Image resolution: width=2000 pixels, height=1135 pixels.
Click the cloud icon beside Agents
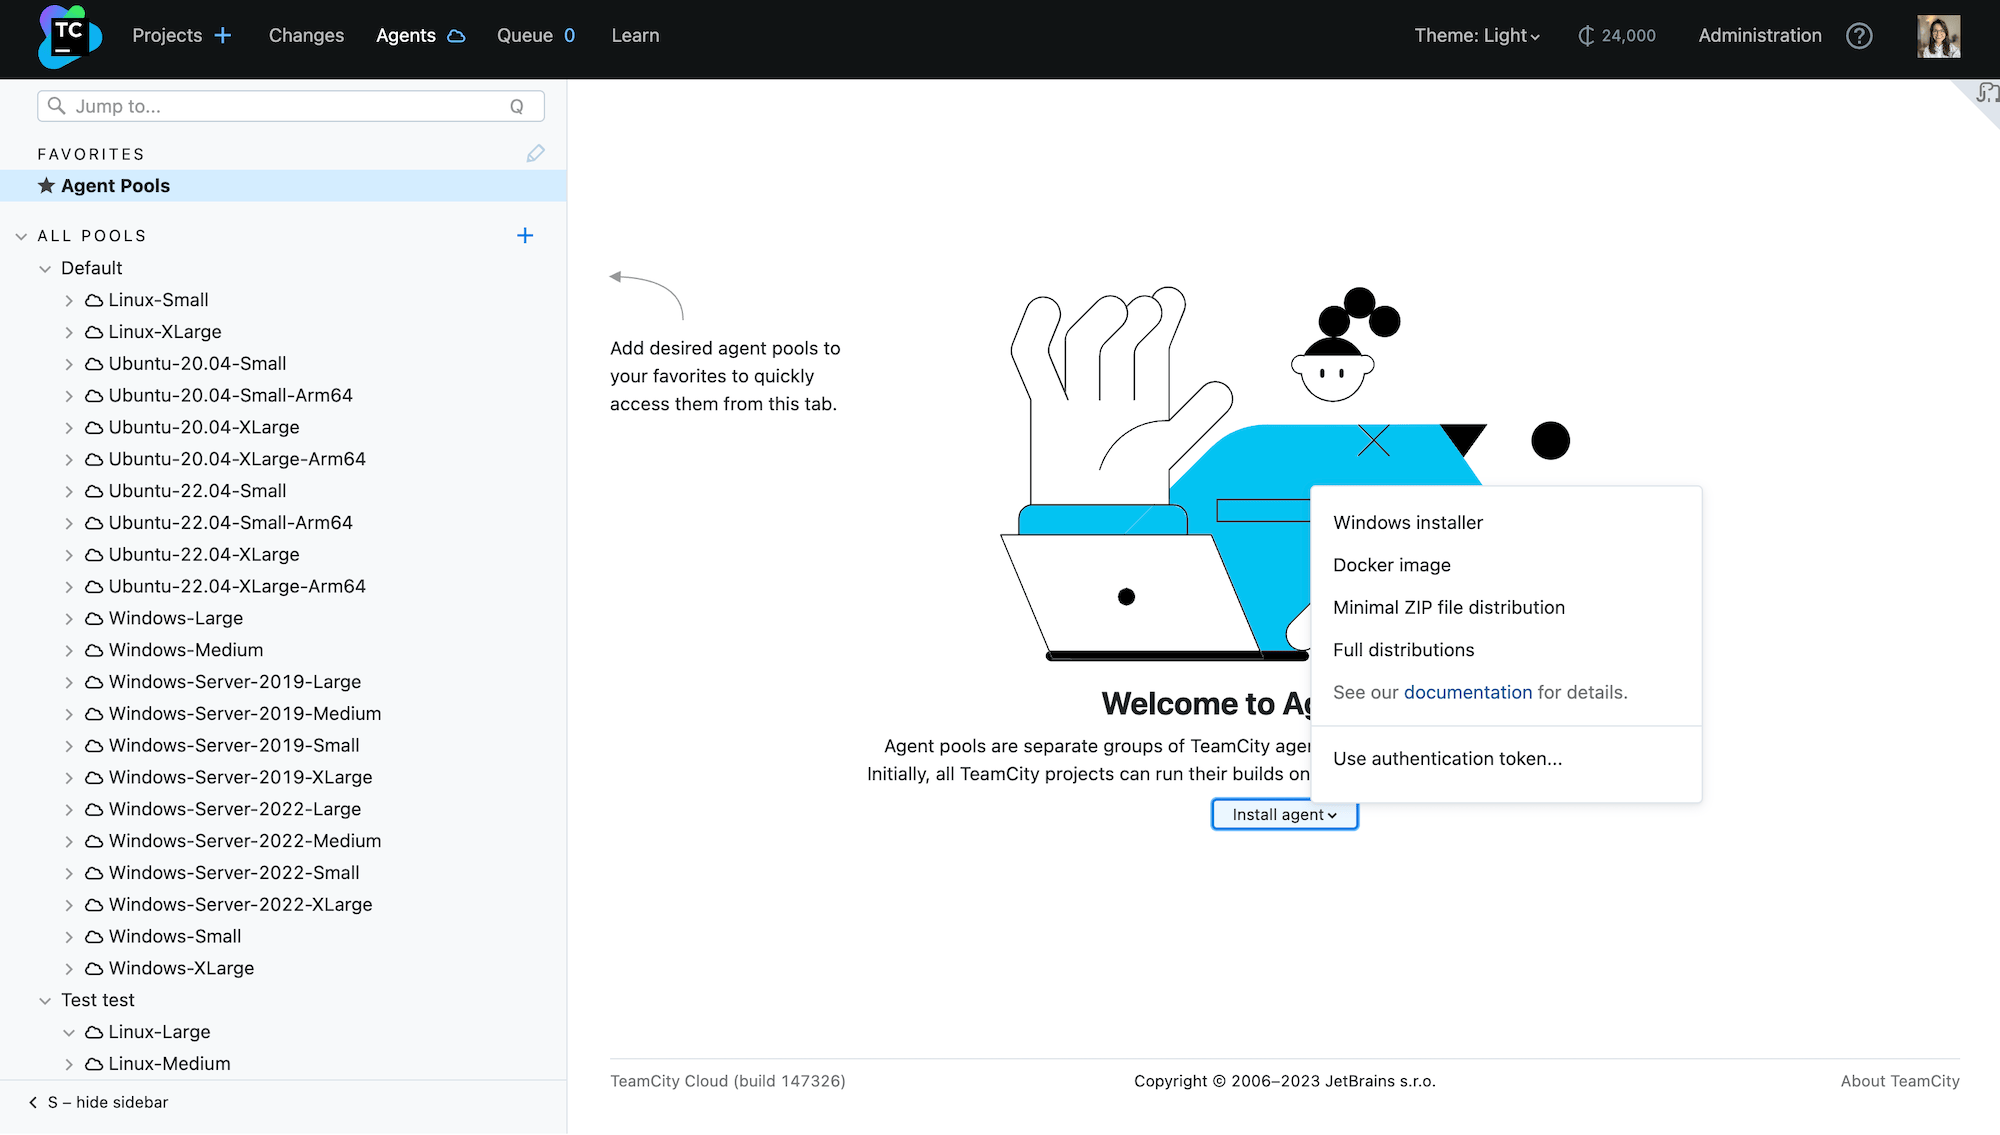coord(457,36)
